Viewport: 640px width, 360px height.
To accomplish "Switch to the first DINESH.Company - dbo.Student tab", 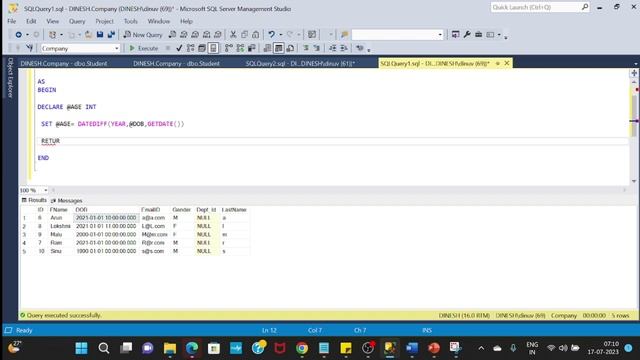I will click(x=64, y=64).
